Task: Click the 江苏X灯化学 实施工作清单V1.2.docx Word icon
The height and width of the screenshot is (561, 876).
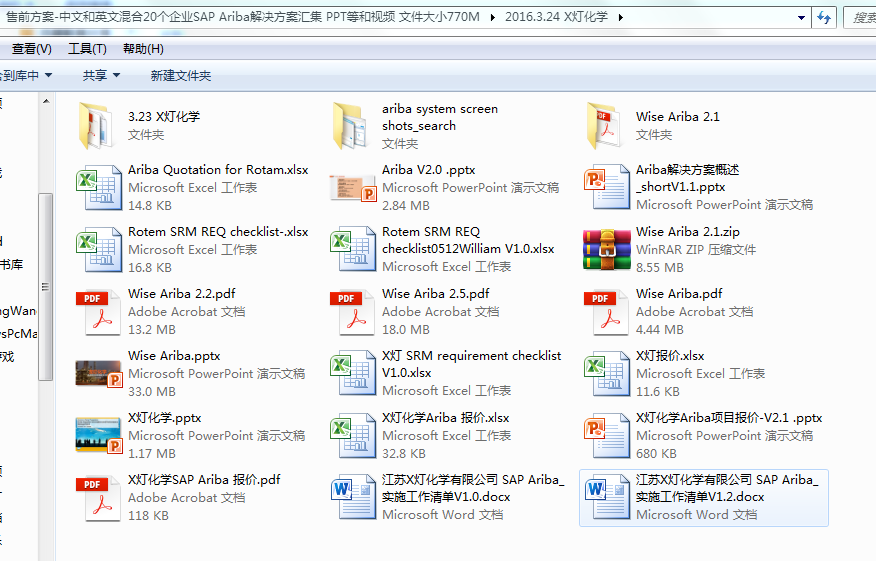Action: (606, 497)
